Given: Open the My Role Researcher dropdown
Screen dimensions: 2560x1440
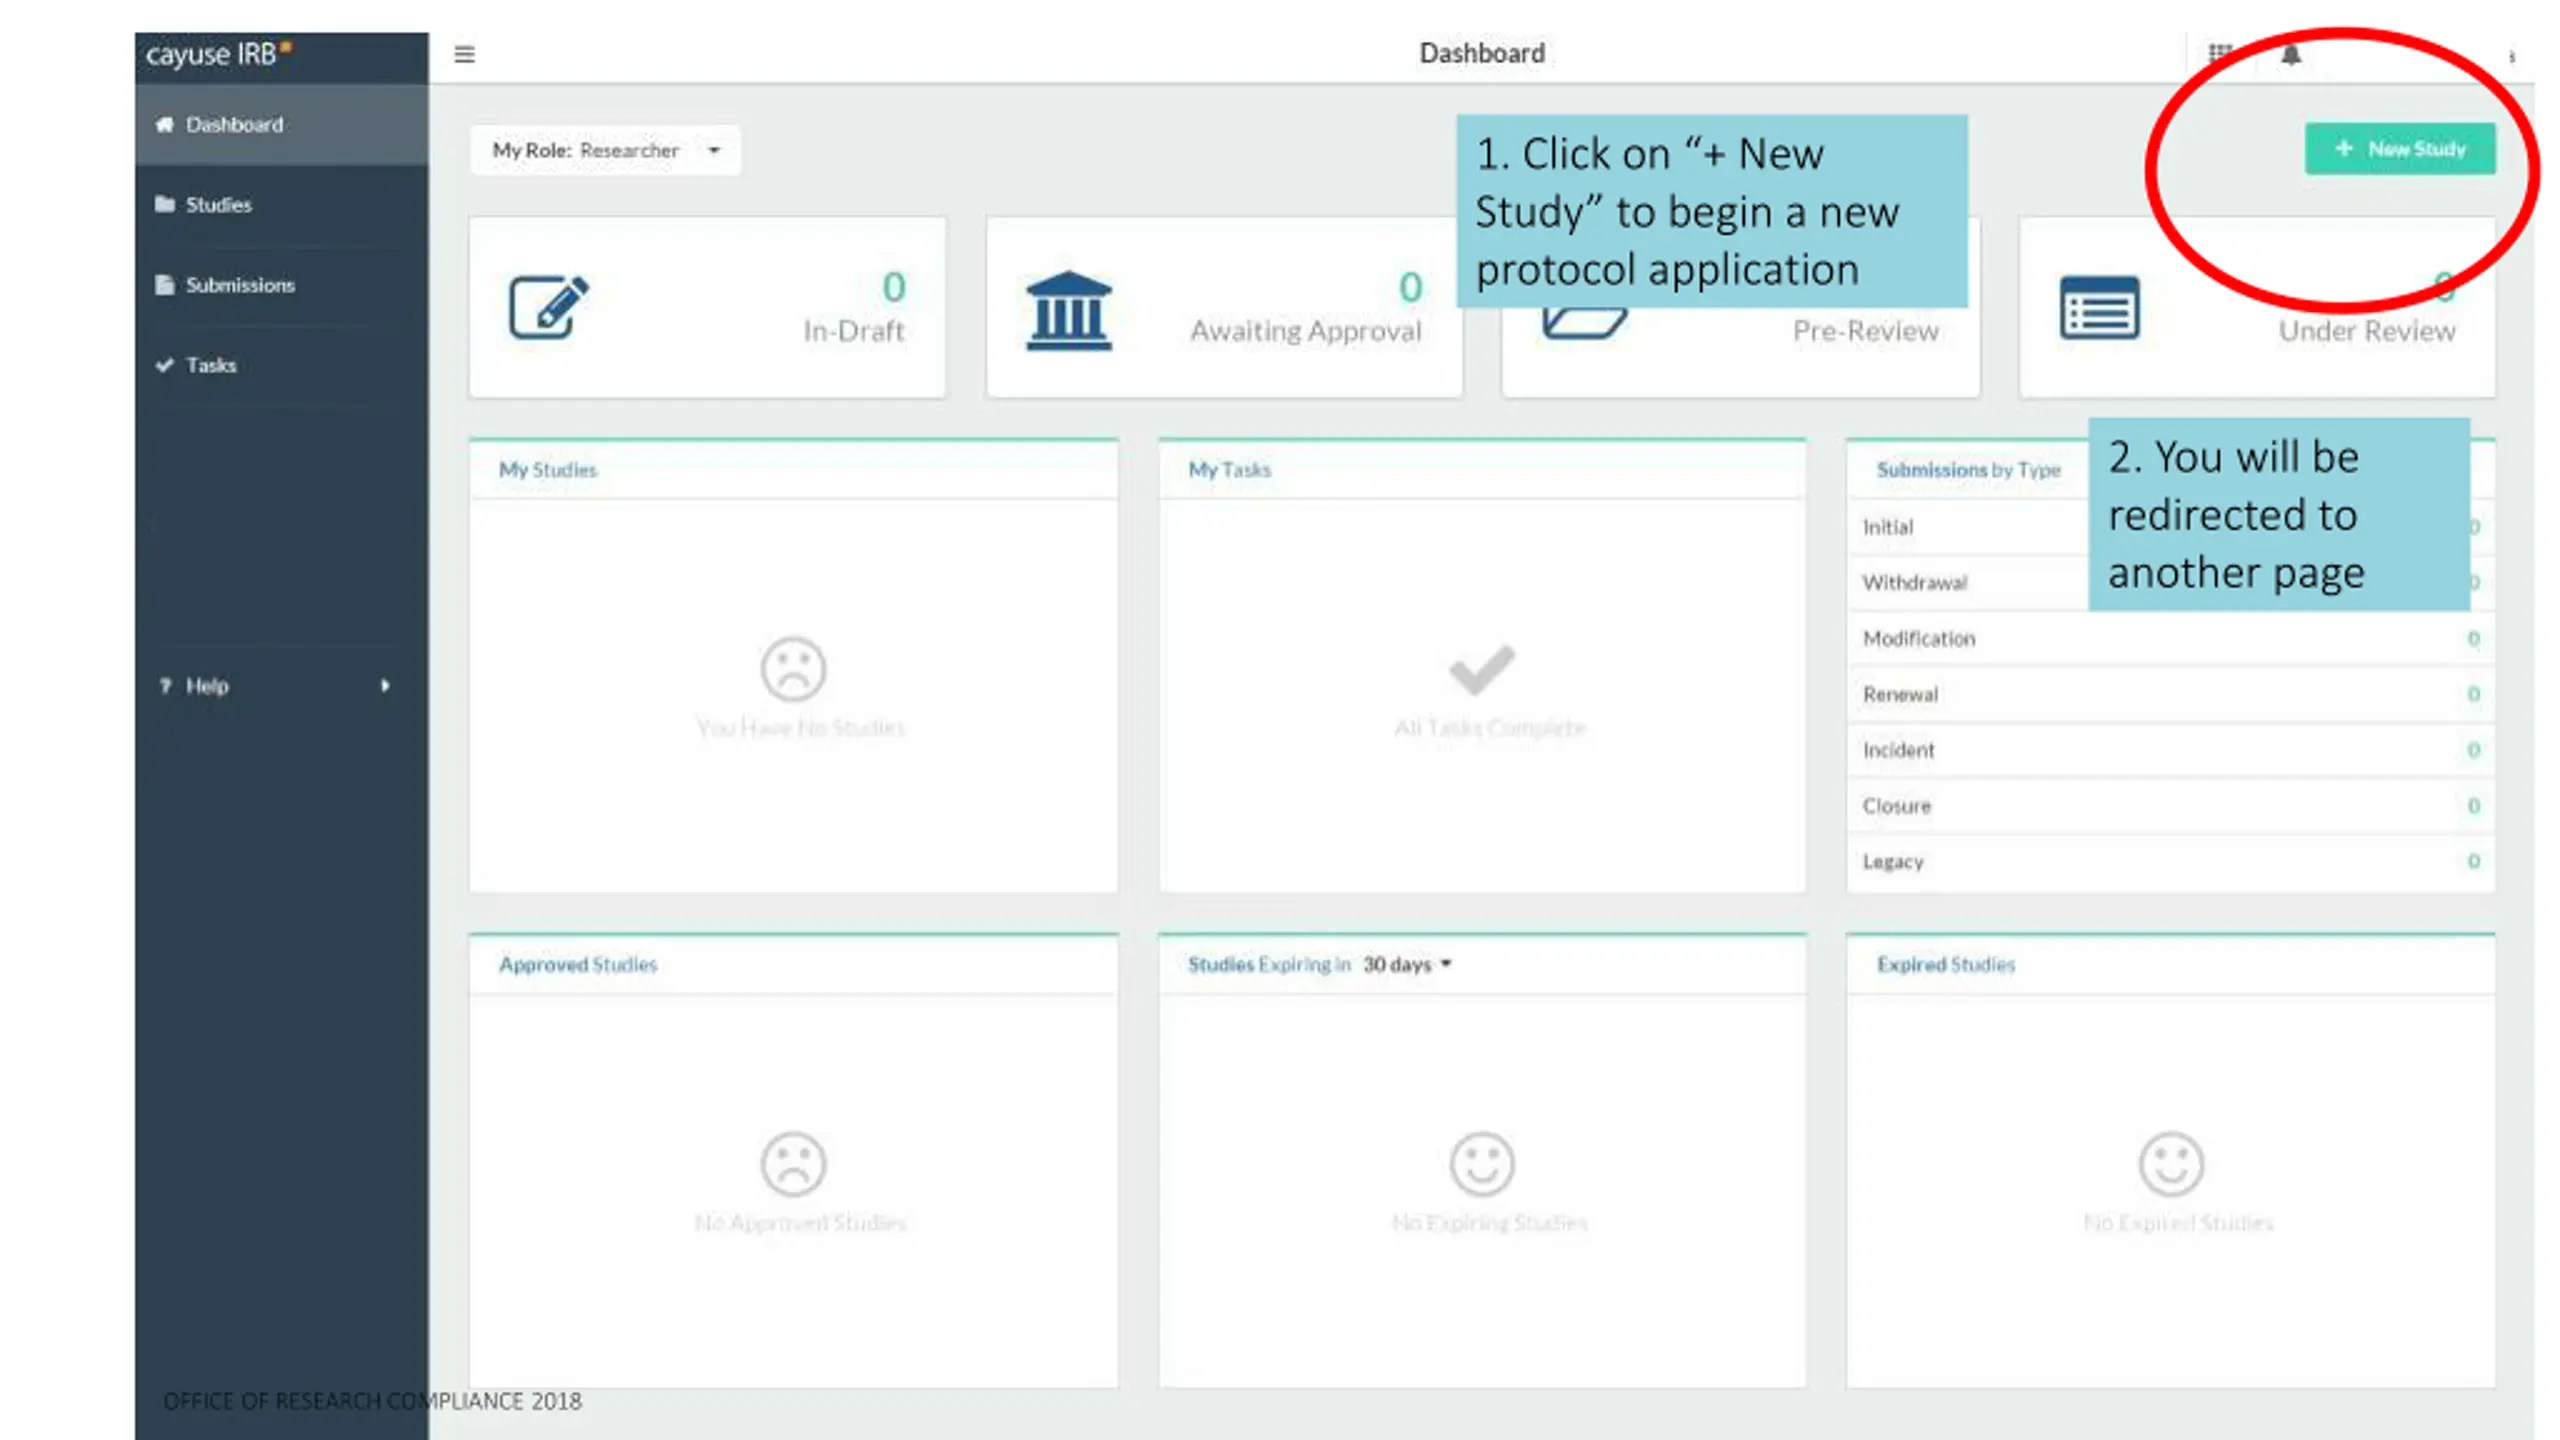Looking at the screenshot, I should coord(605,151).
